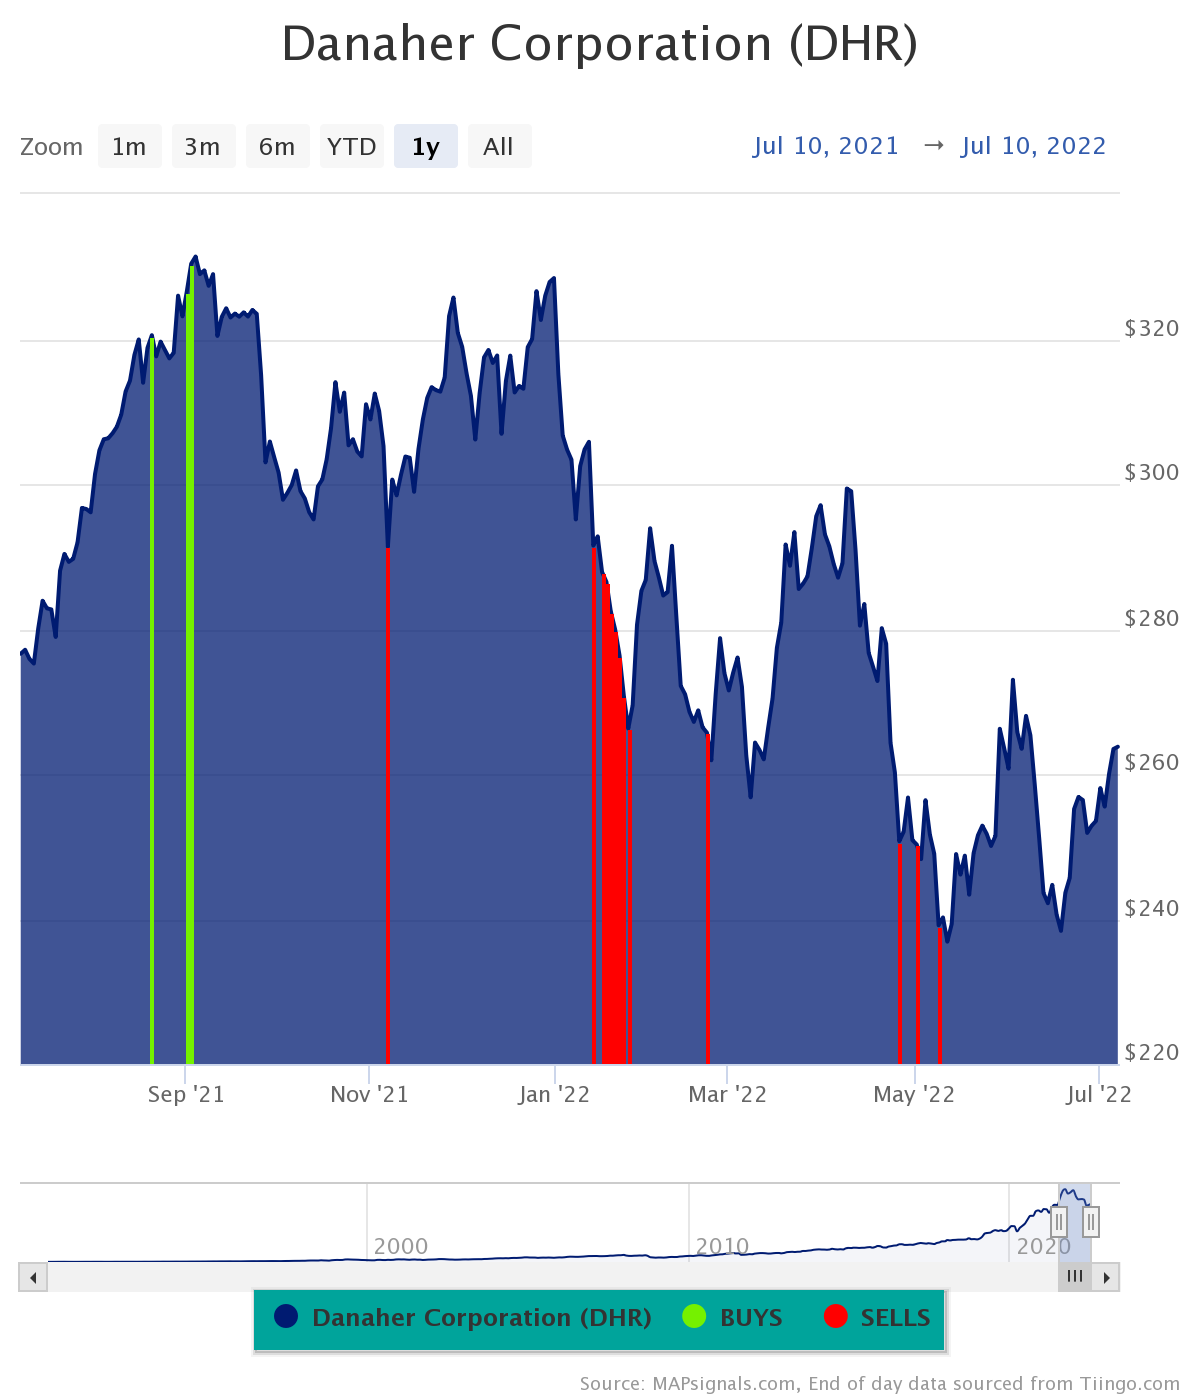1200x1400 pixels.
Task: Switch zoom to YTD
Action: pos(351,147)
